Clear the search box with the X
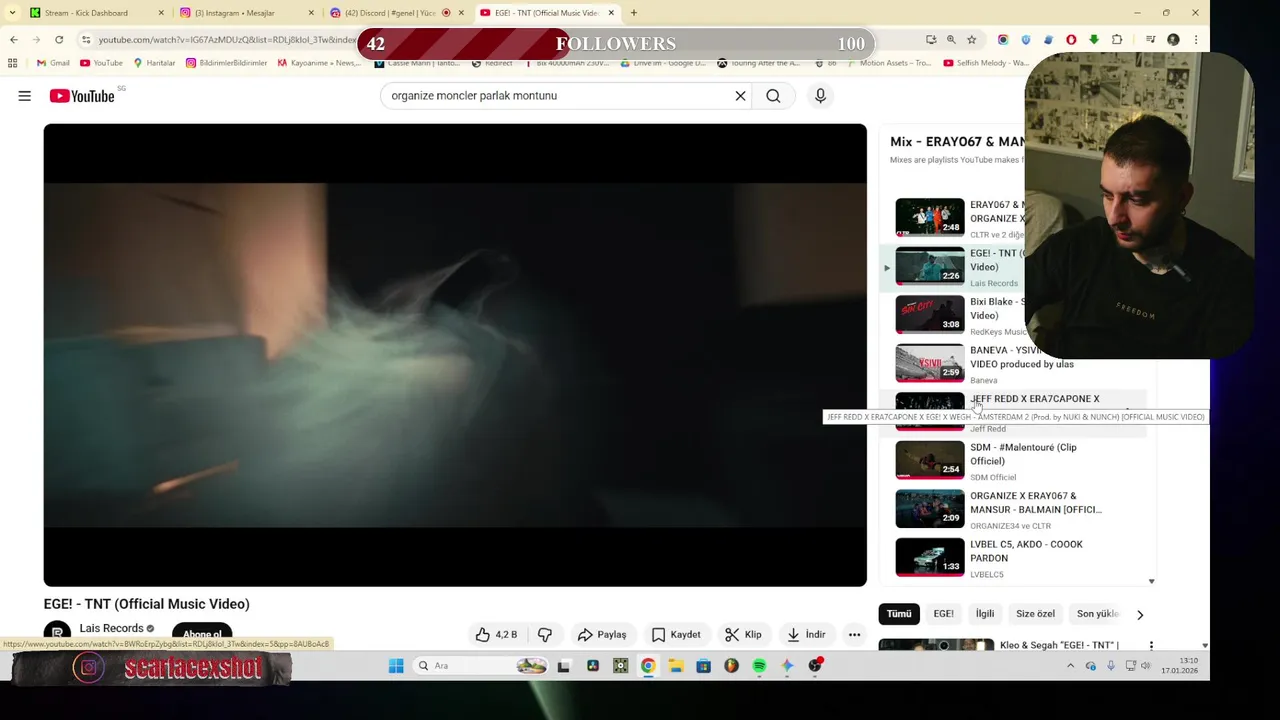 (740, 96)
